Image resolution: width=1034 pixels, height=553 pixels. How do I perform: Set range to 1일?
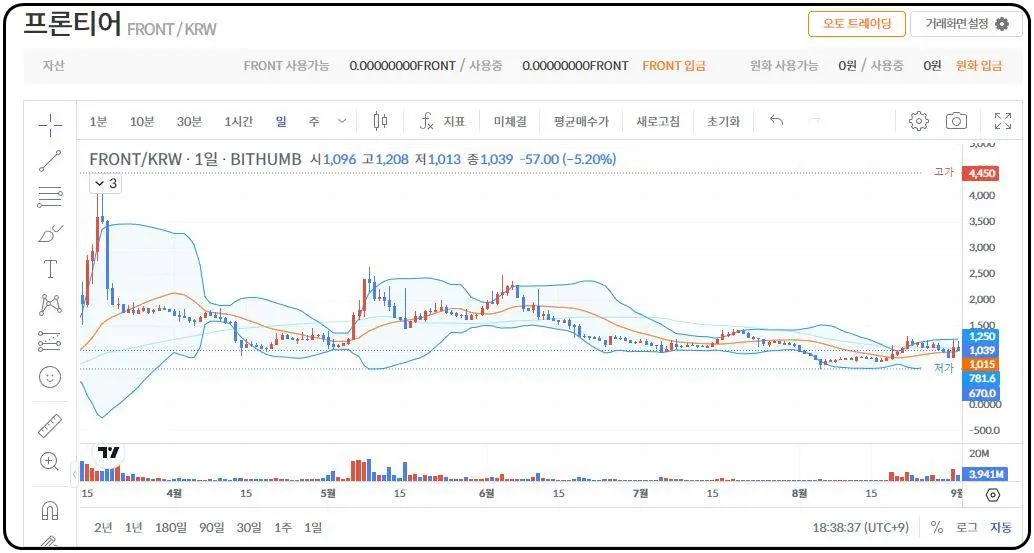coord(313,527)
